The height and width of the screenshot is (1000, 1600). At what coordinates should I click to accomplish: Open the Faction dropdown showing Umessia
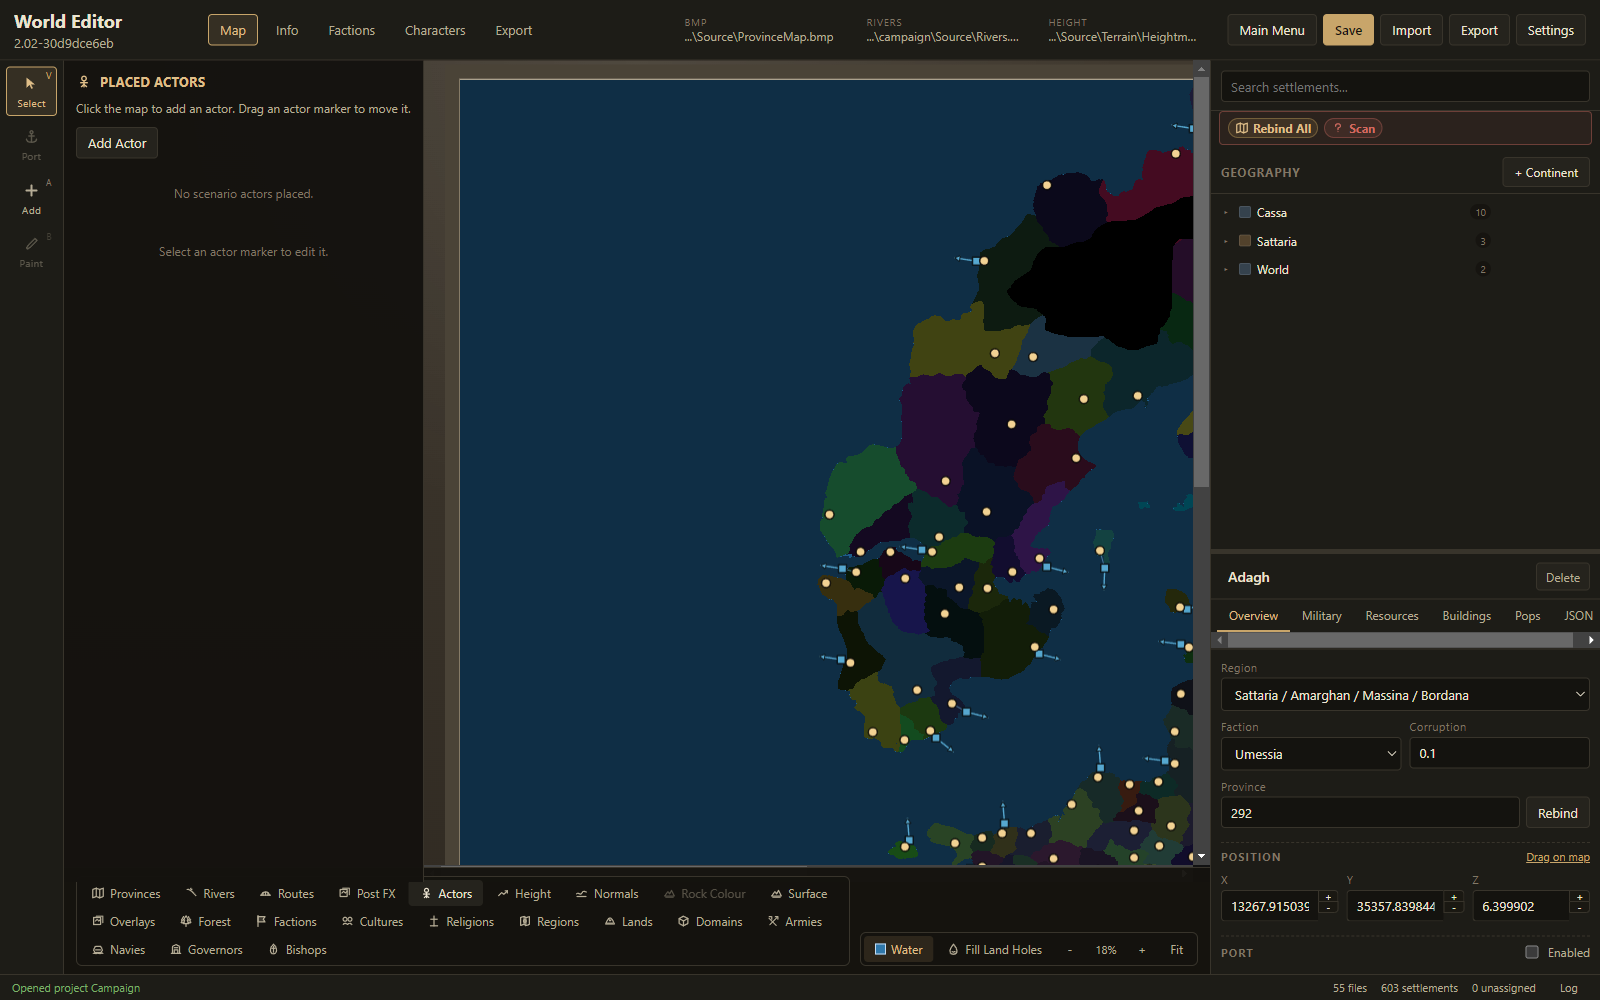tap(1311, 754)
